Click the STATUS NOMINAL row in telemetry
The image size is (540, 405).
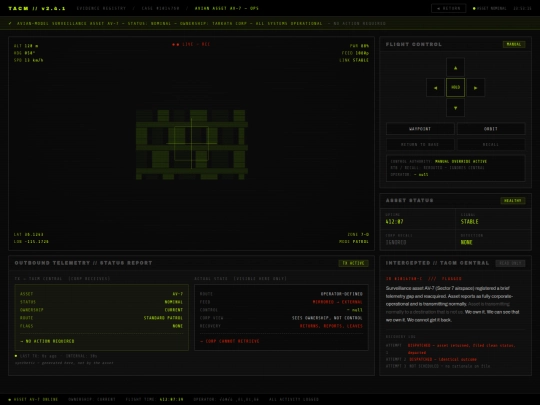click(102, 302)
